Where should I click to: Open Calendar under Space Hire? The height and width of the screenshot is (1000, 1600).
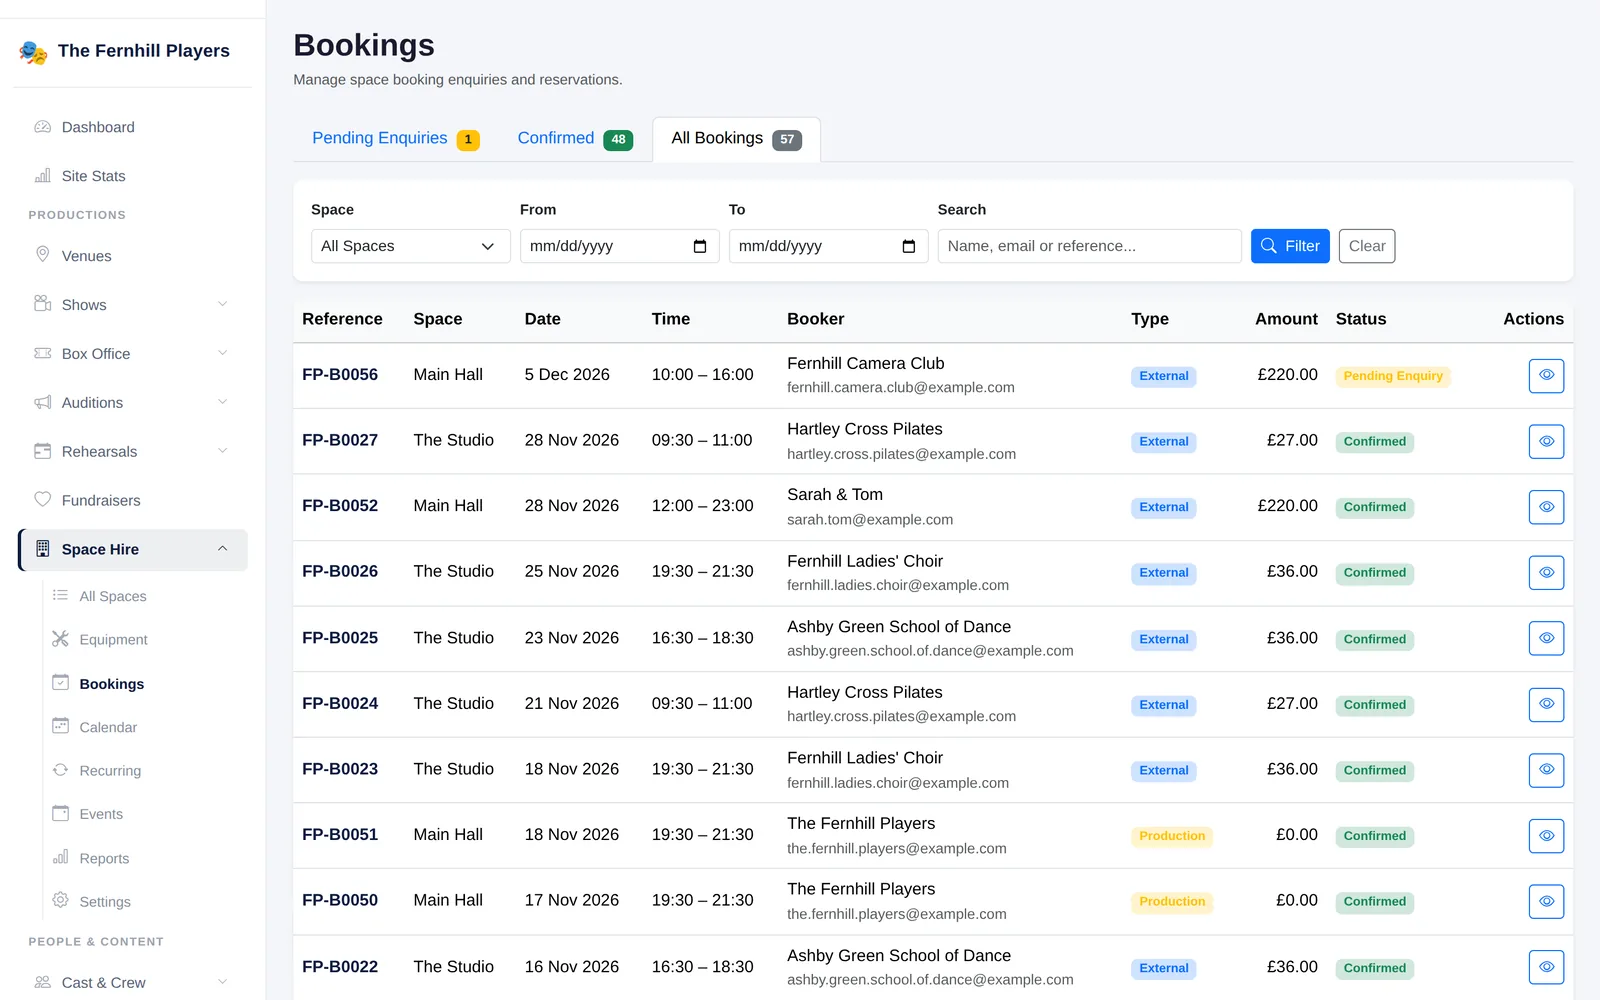146,727
